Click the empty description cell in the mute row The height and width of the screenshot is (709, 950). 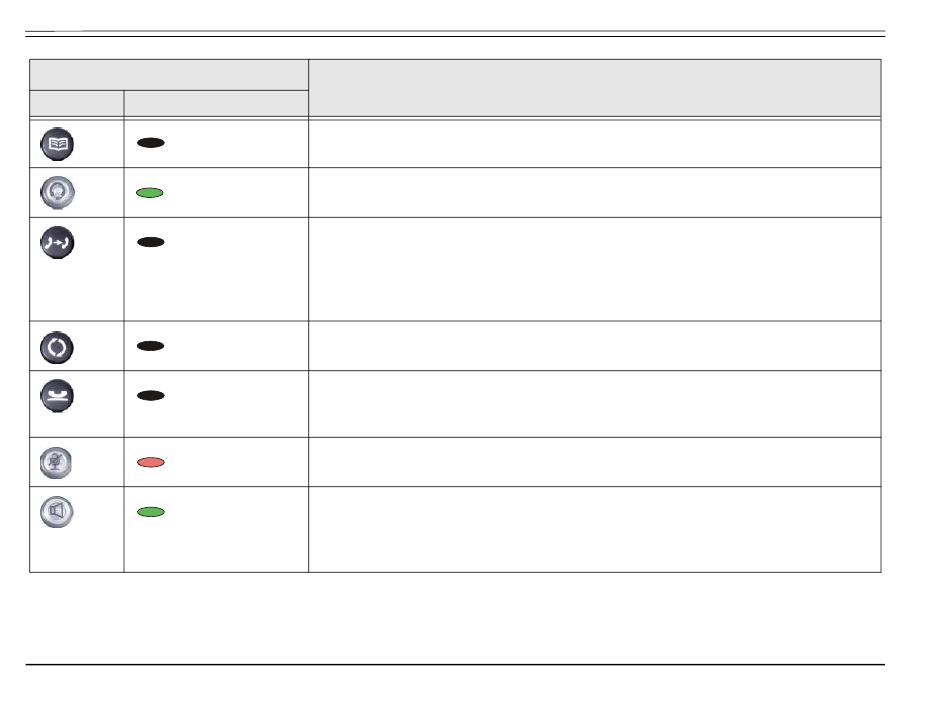coord(594,462)
